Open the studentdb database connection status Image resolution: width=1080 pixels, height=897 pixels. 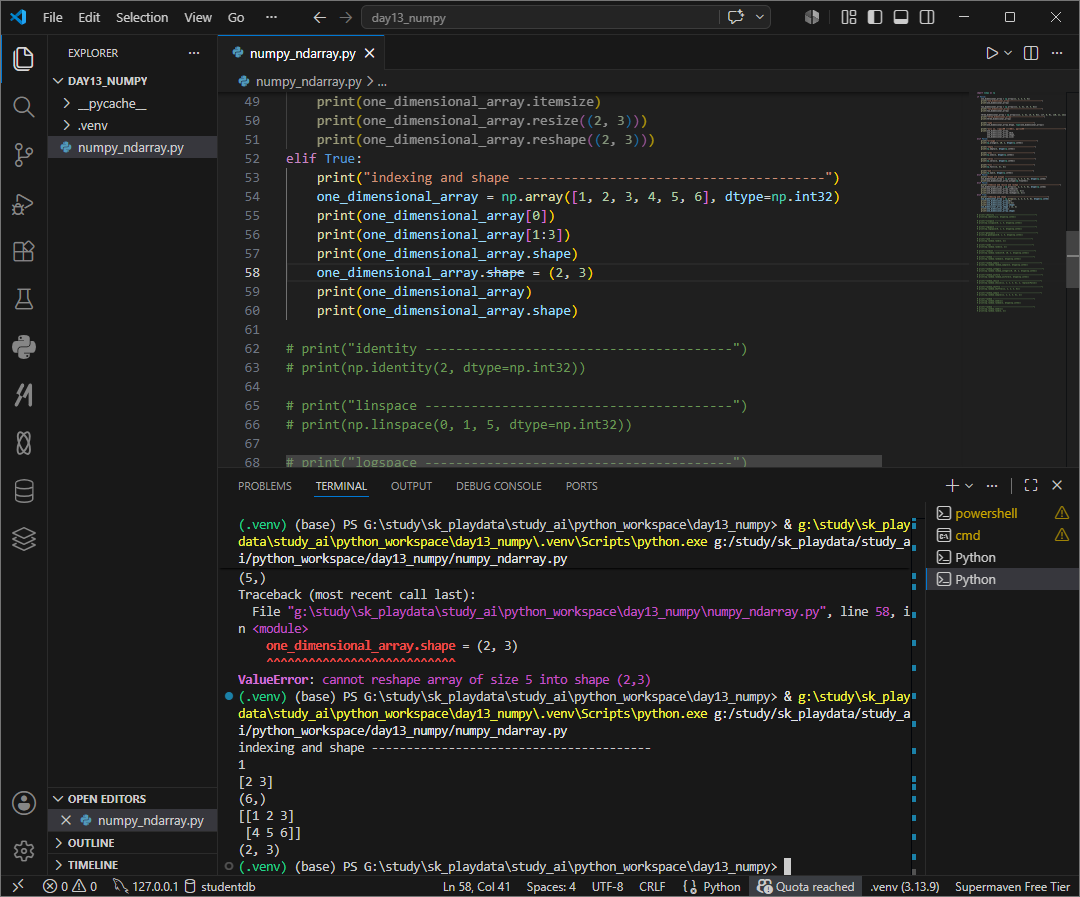[220, 887]
